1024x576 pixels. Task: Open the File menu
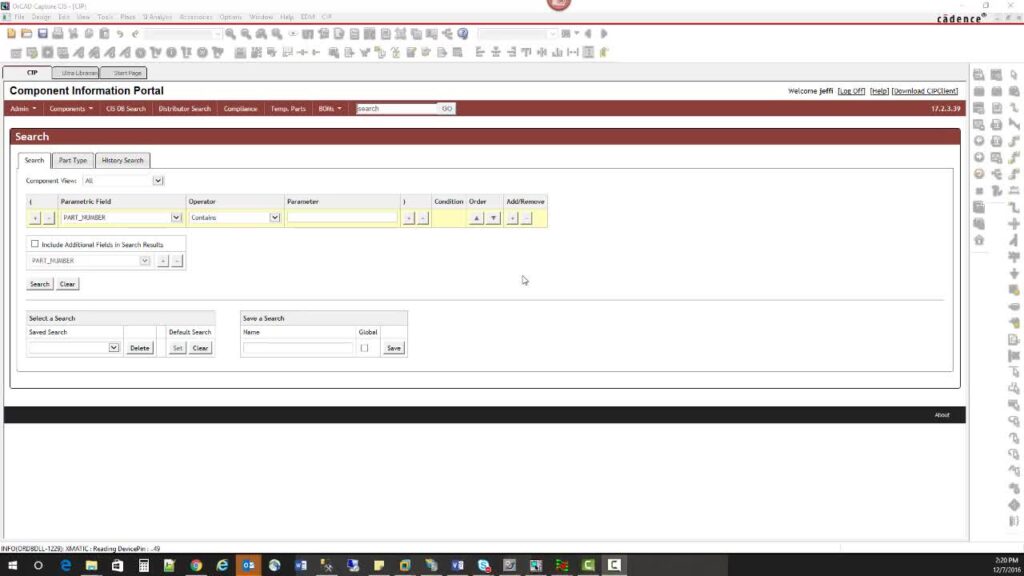coord(19,17)
